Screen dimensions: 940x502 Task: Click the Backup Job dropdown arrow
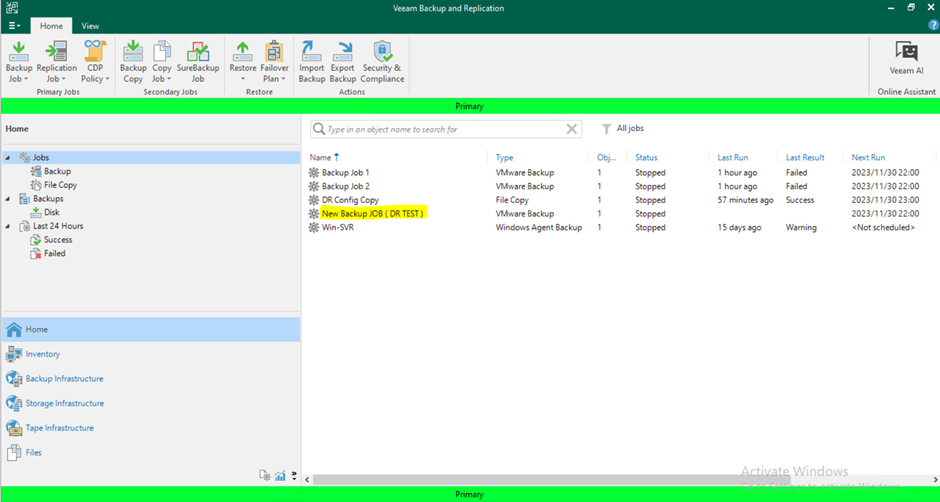coord(26,79)
